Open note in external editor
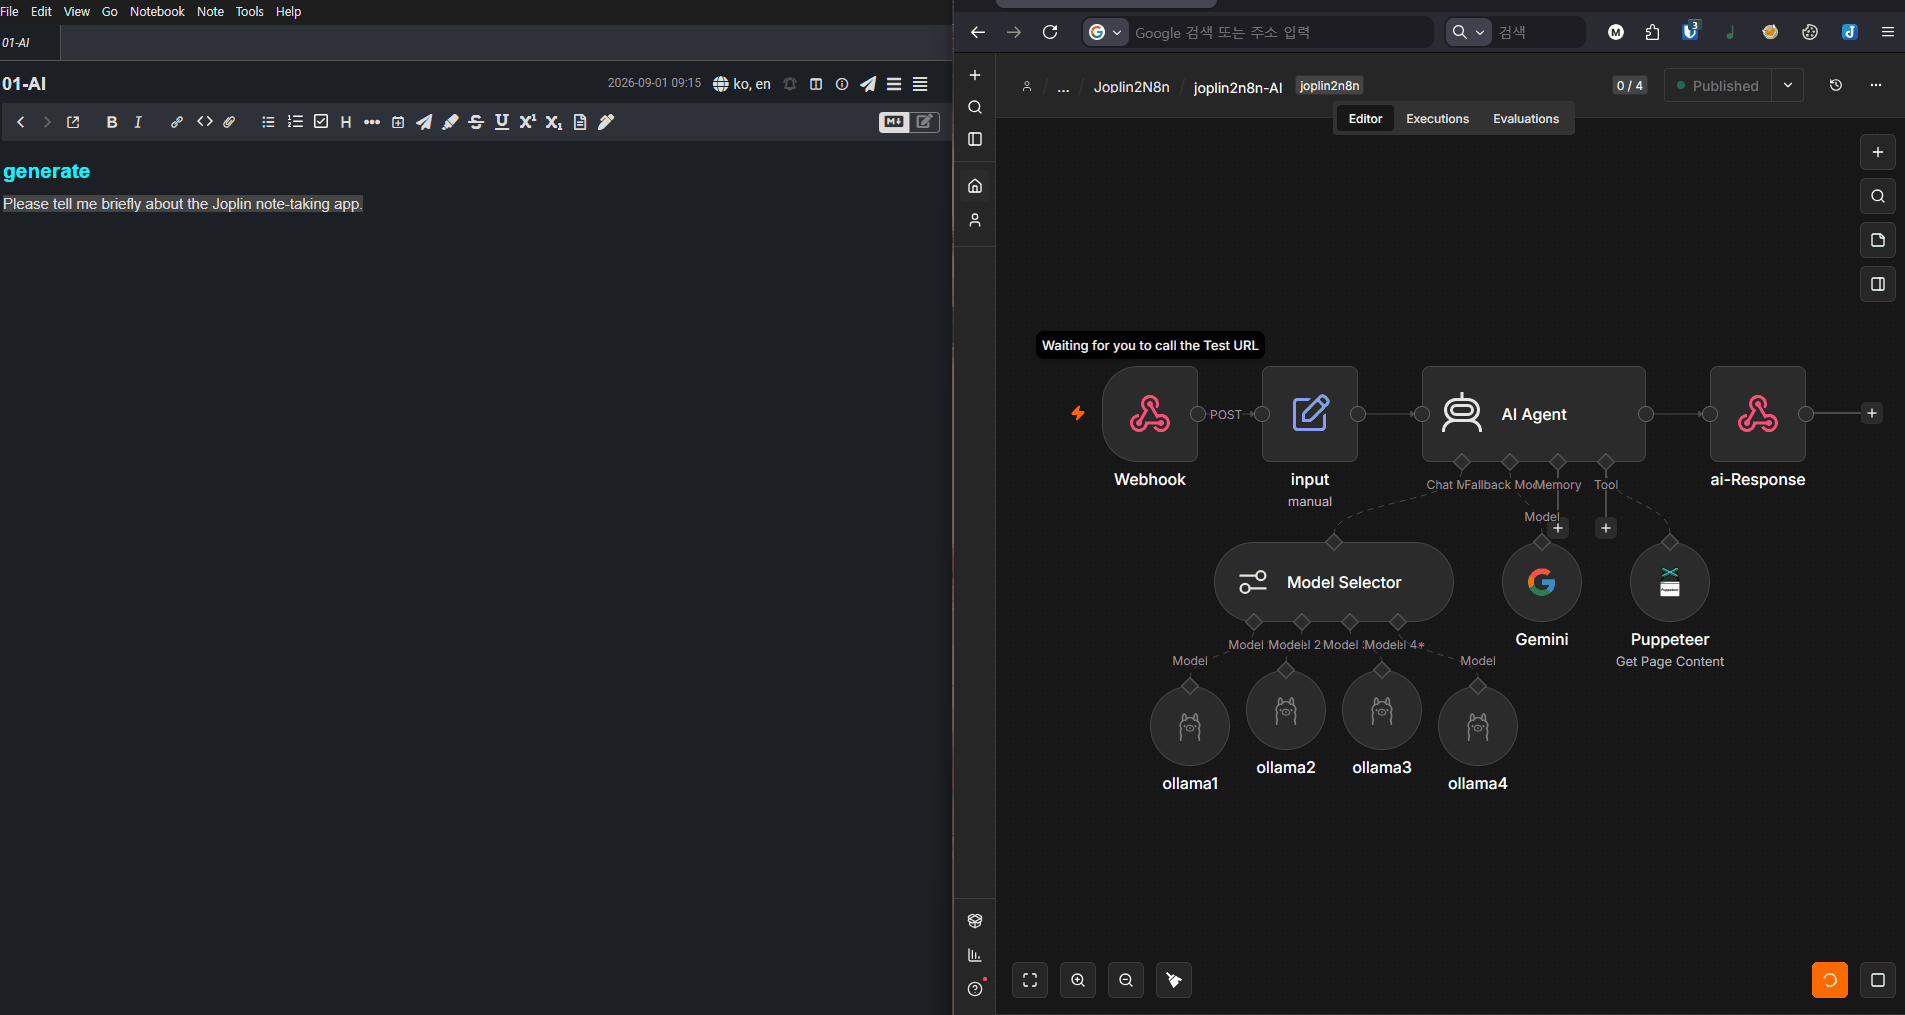Viewport: 1905px width, 1015px height. (x=73, y=122)
